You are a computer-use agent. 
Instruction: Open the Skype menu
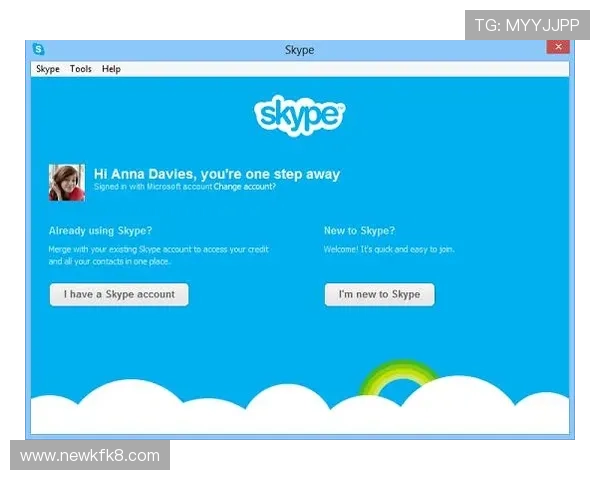pos(48,69)
